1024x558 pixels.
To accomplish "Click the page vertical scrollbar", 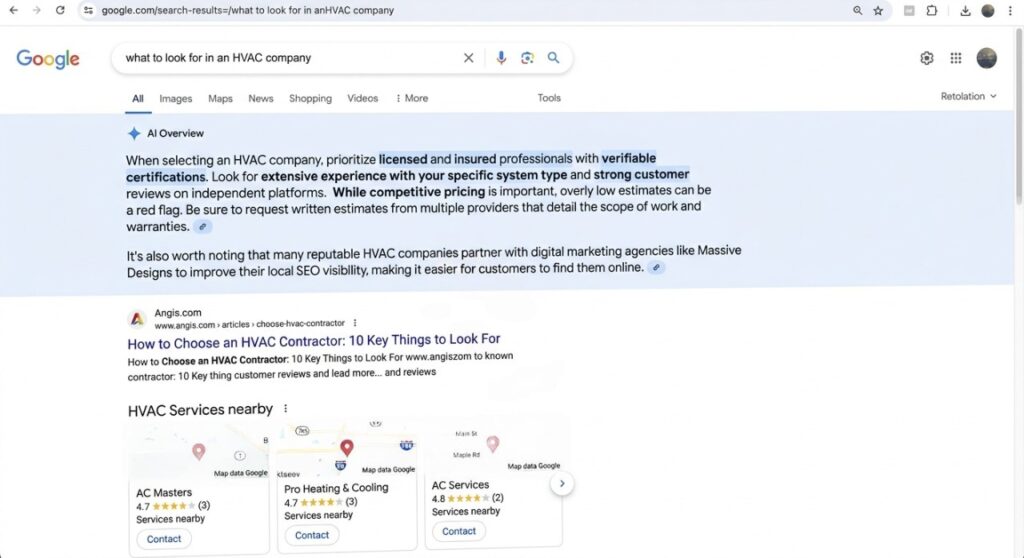I will (1019, 118).
